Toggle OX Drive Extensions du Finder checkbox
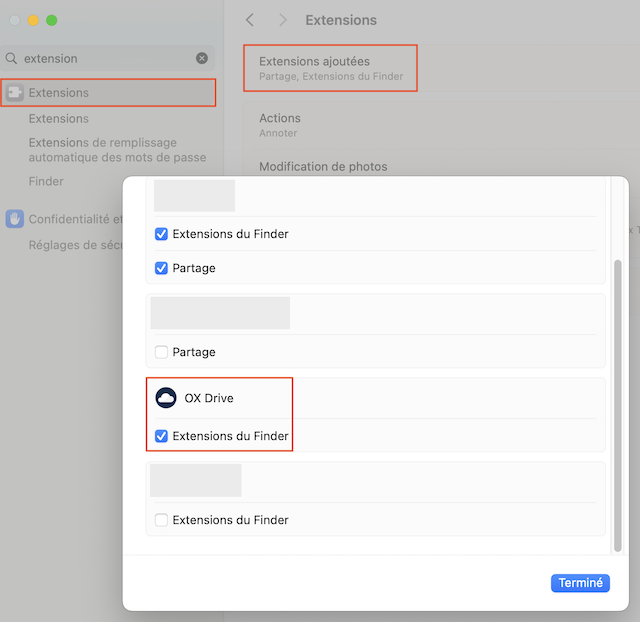640x622 pixels. pos(161,436)
